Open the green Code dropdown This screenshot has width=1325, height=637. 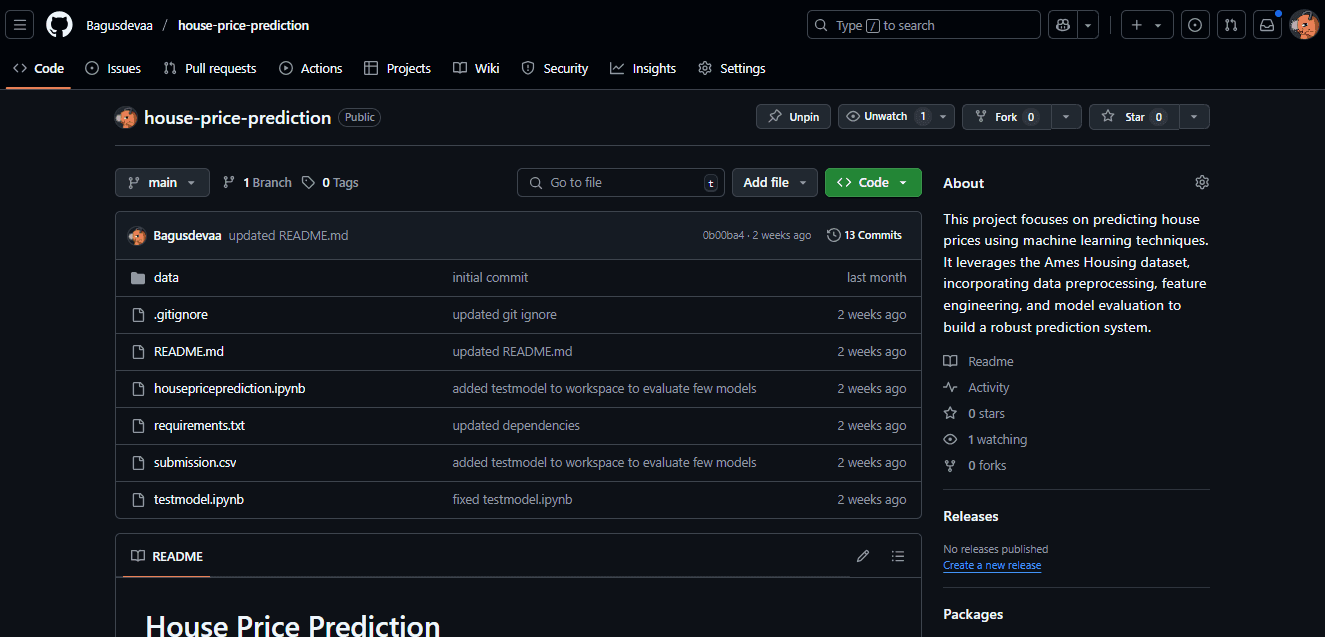873,182
